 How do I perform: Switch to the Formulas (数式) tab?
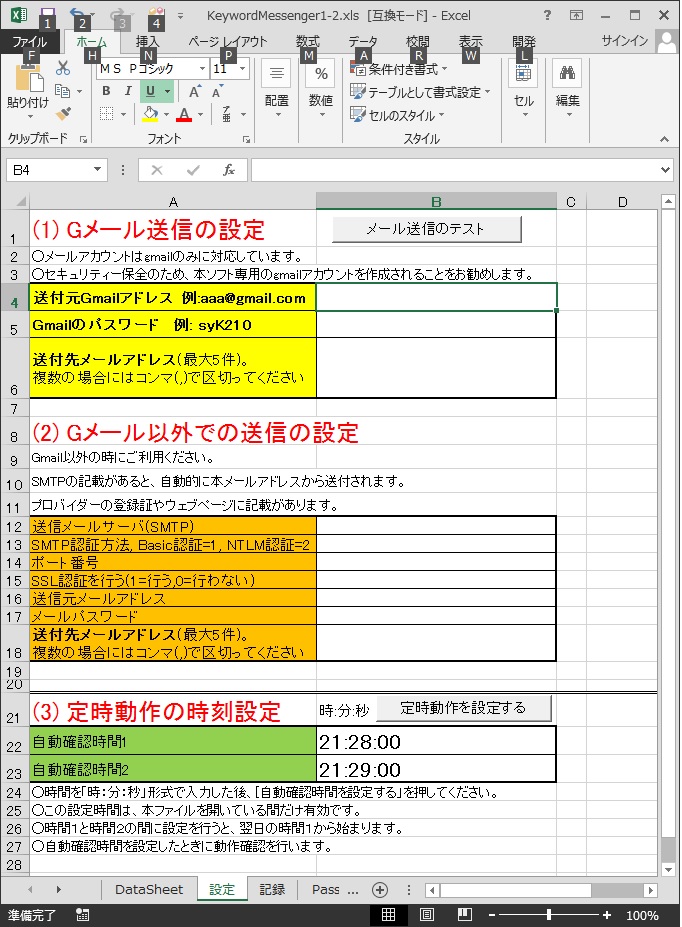[x=307, y=41]
